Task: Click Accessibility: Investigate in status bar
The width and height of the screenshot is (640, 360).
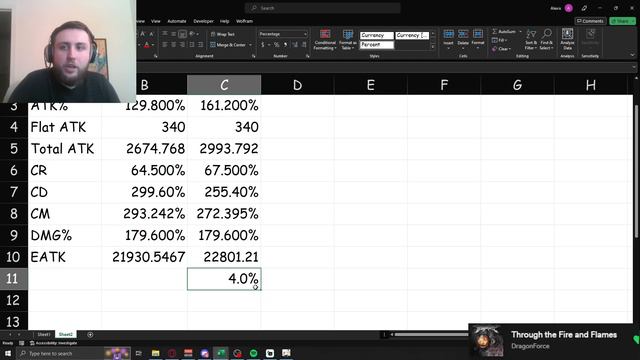Action: coord(53,343)
